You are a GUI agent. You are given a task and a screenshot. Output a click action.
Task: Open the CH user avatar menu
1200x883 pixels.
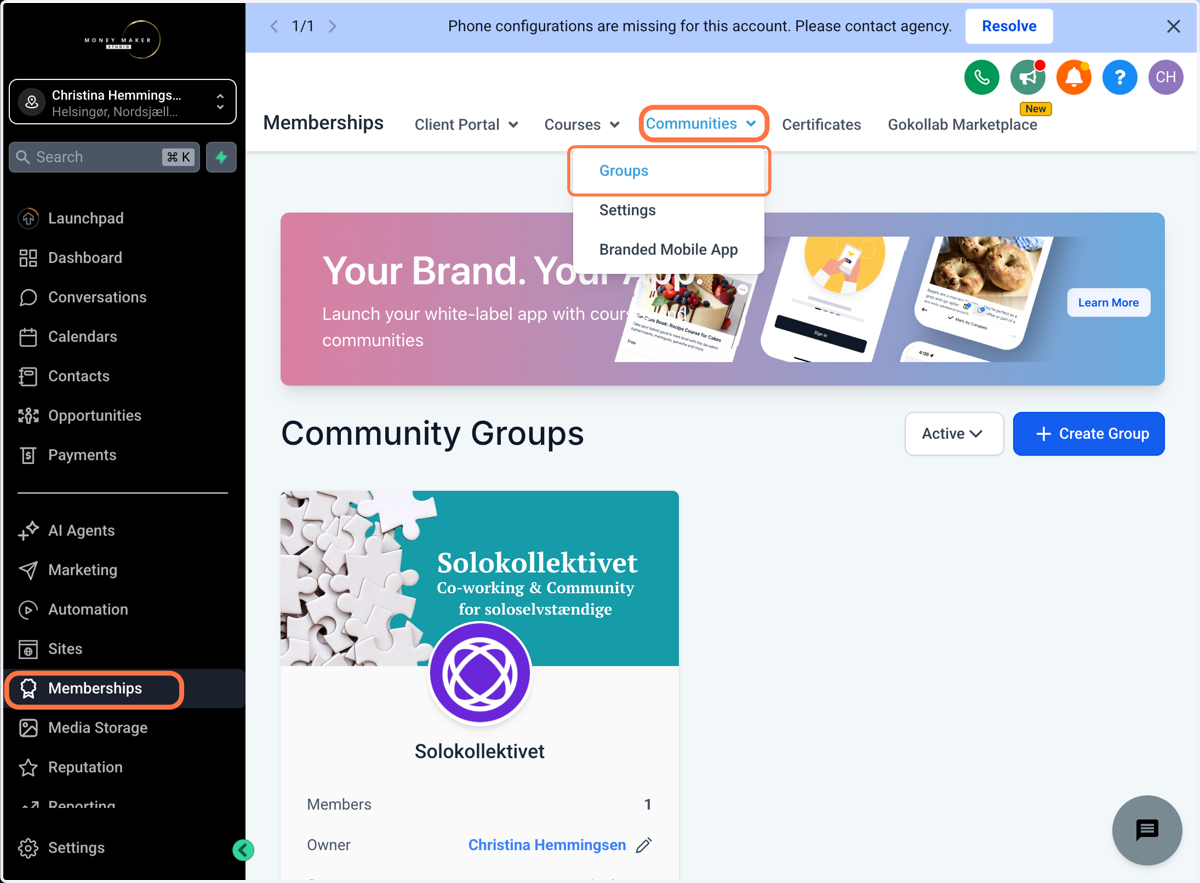1166,77
